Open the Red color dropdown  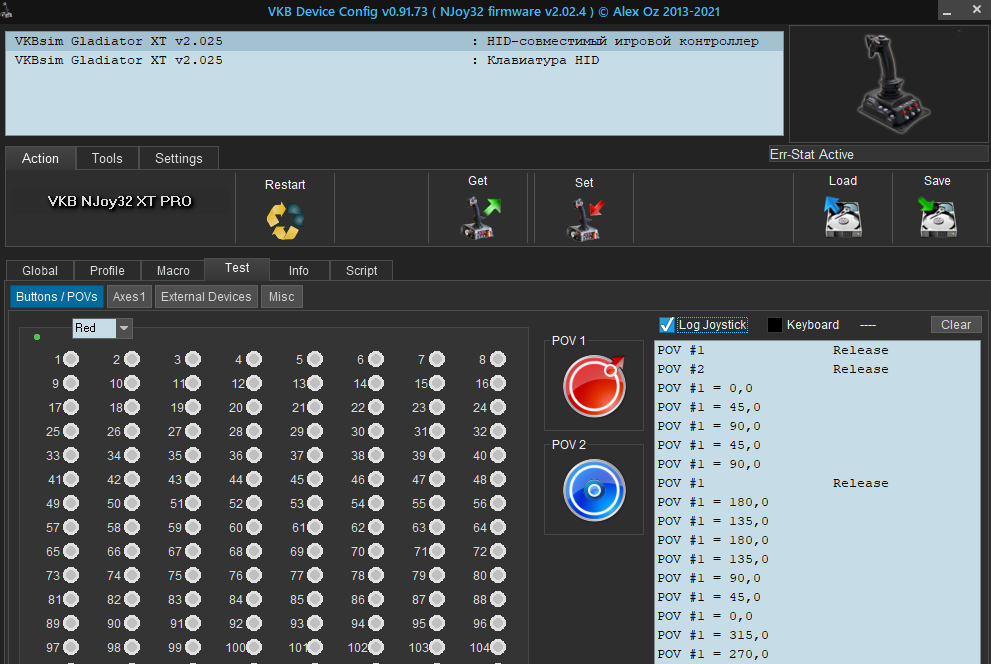(125, 328)
